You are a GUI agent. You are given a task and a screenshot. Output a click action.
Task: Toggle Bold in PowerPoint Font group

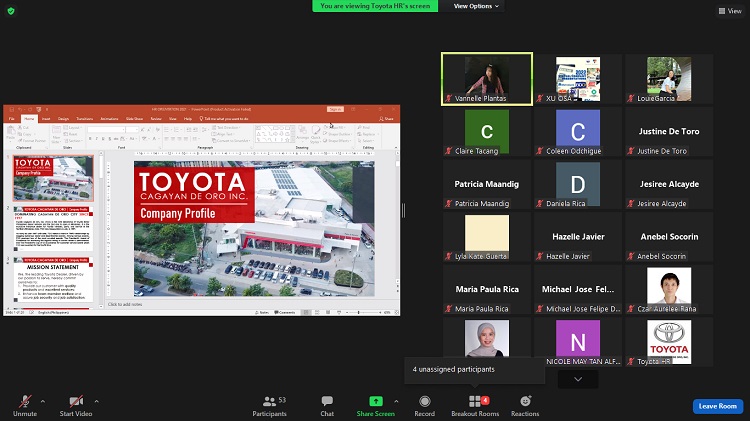click(x=90, y=139)
